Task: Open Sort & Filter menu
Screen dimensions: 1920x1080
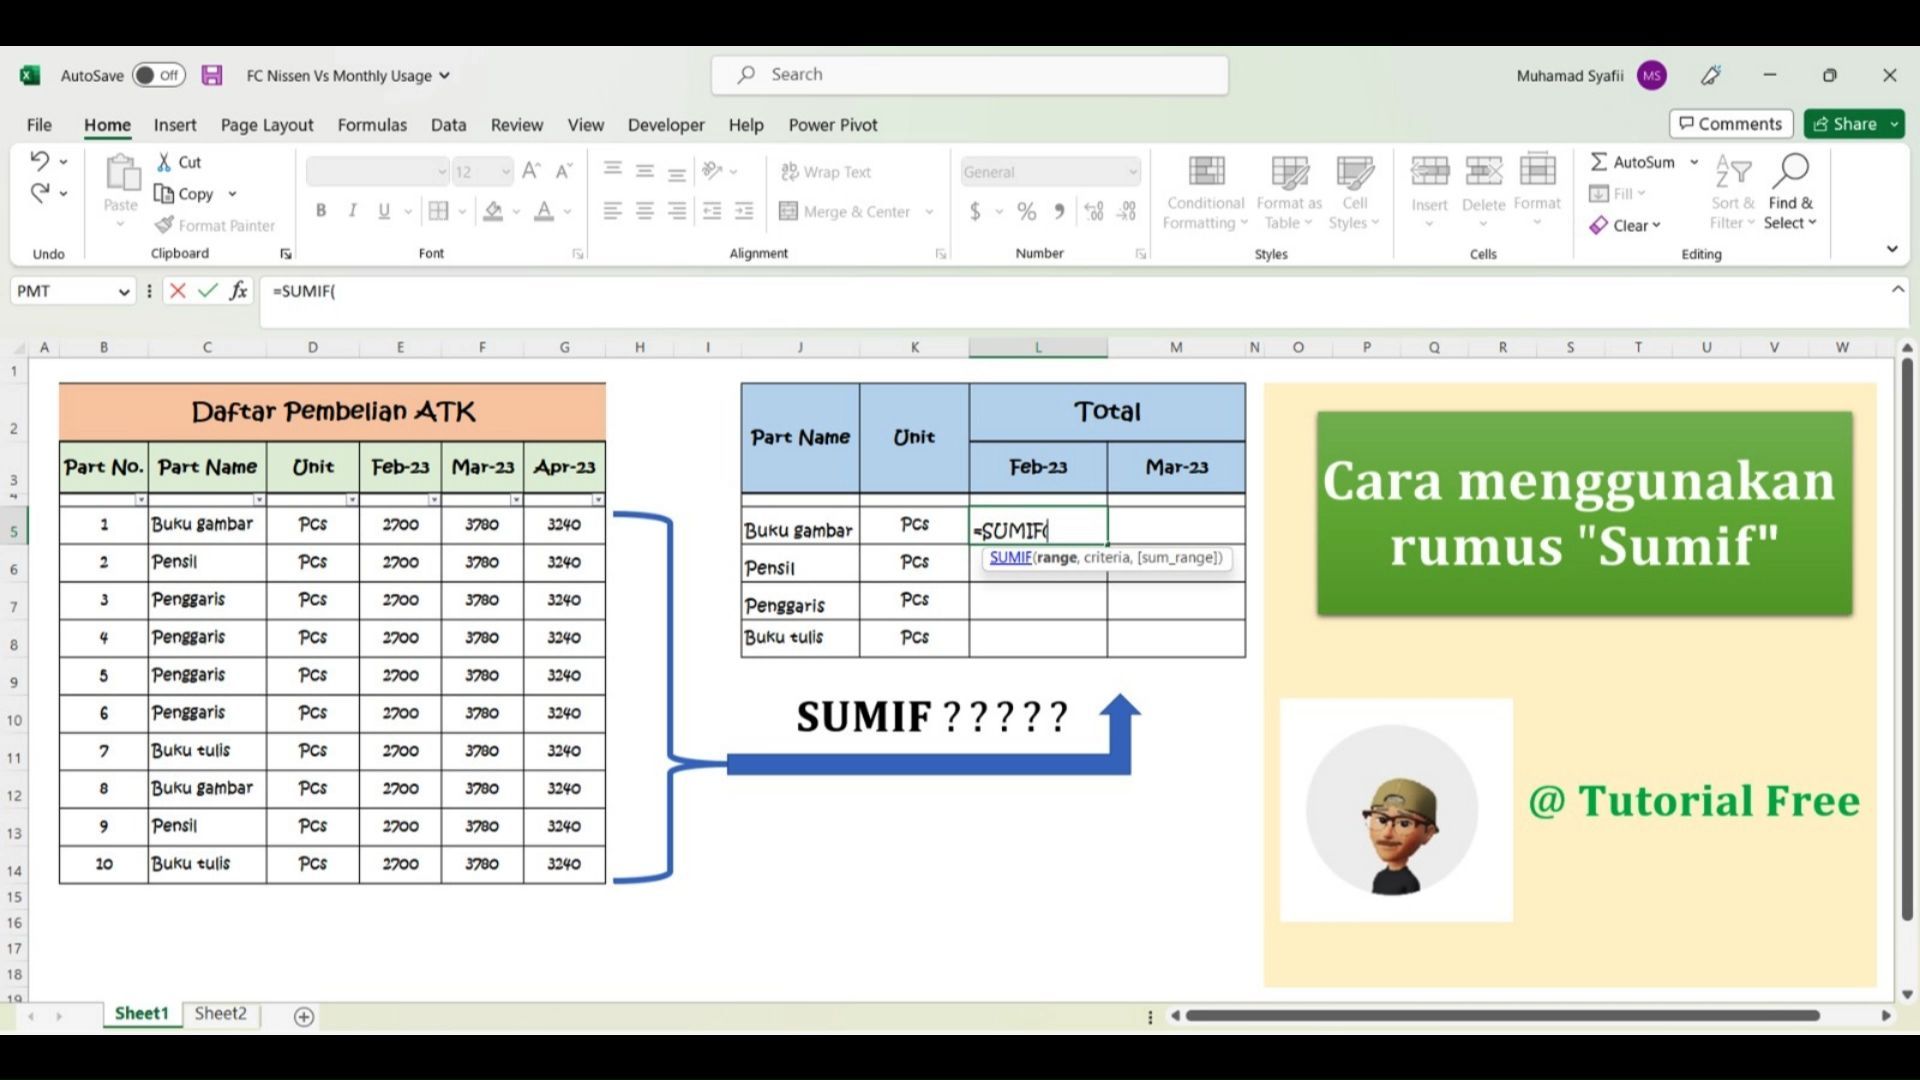Action: (1733, 193)
